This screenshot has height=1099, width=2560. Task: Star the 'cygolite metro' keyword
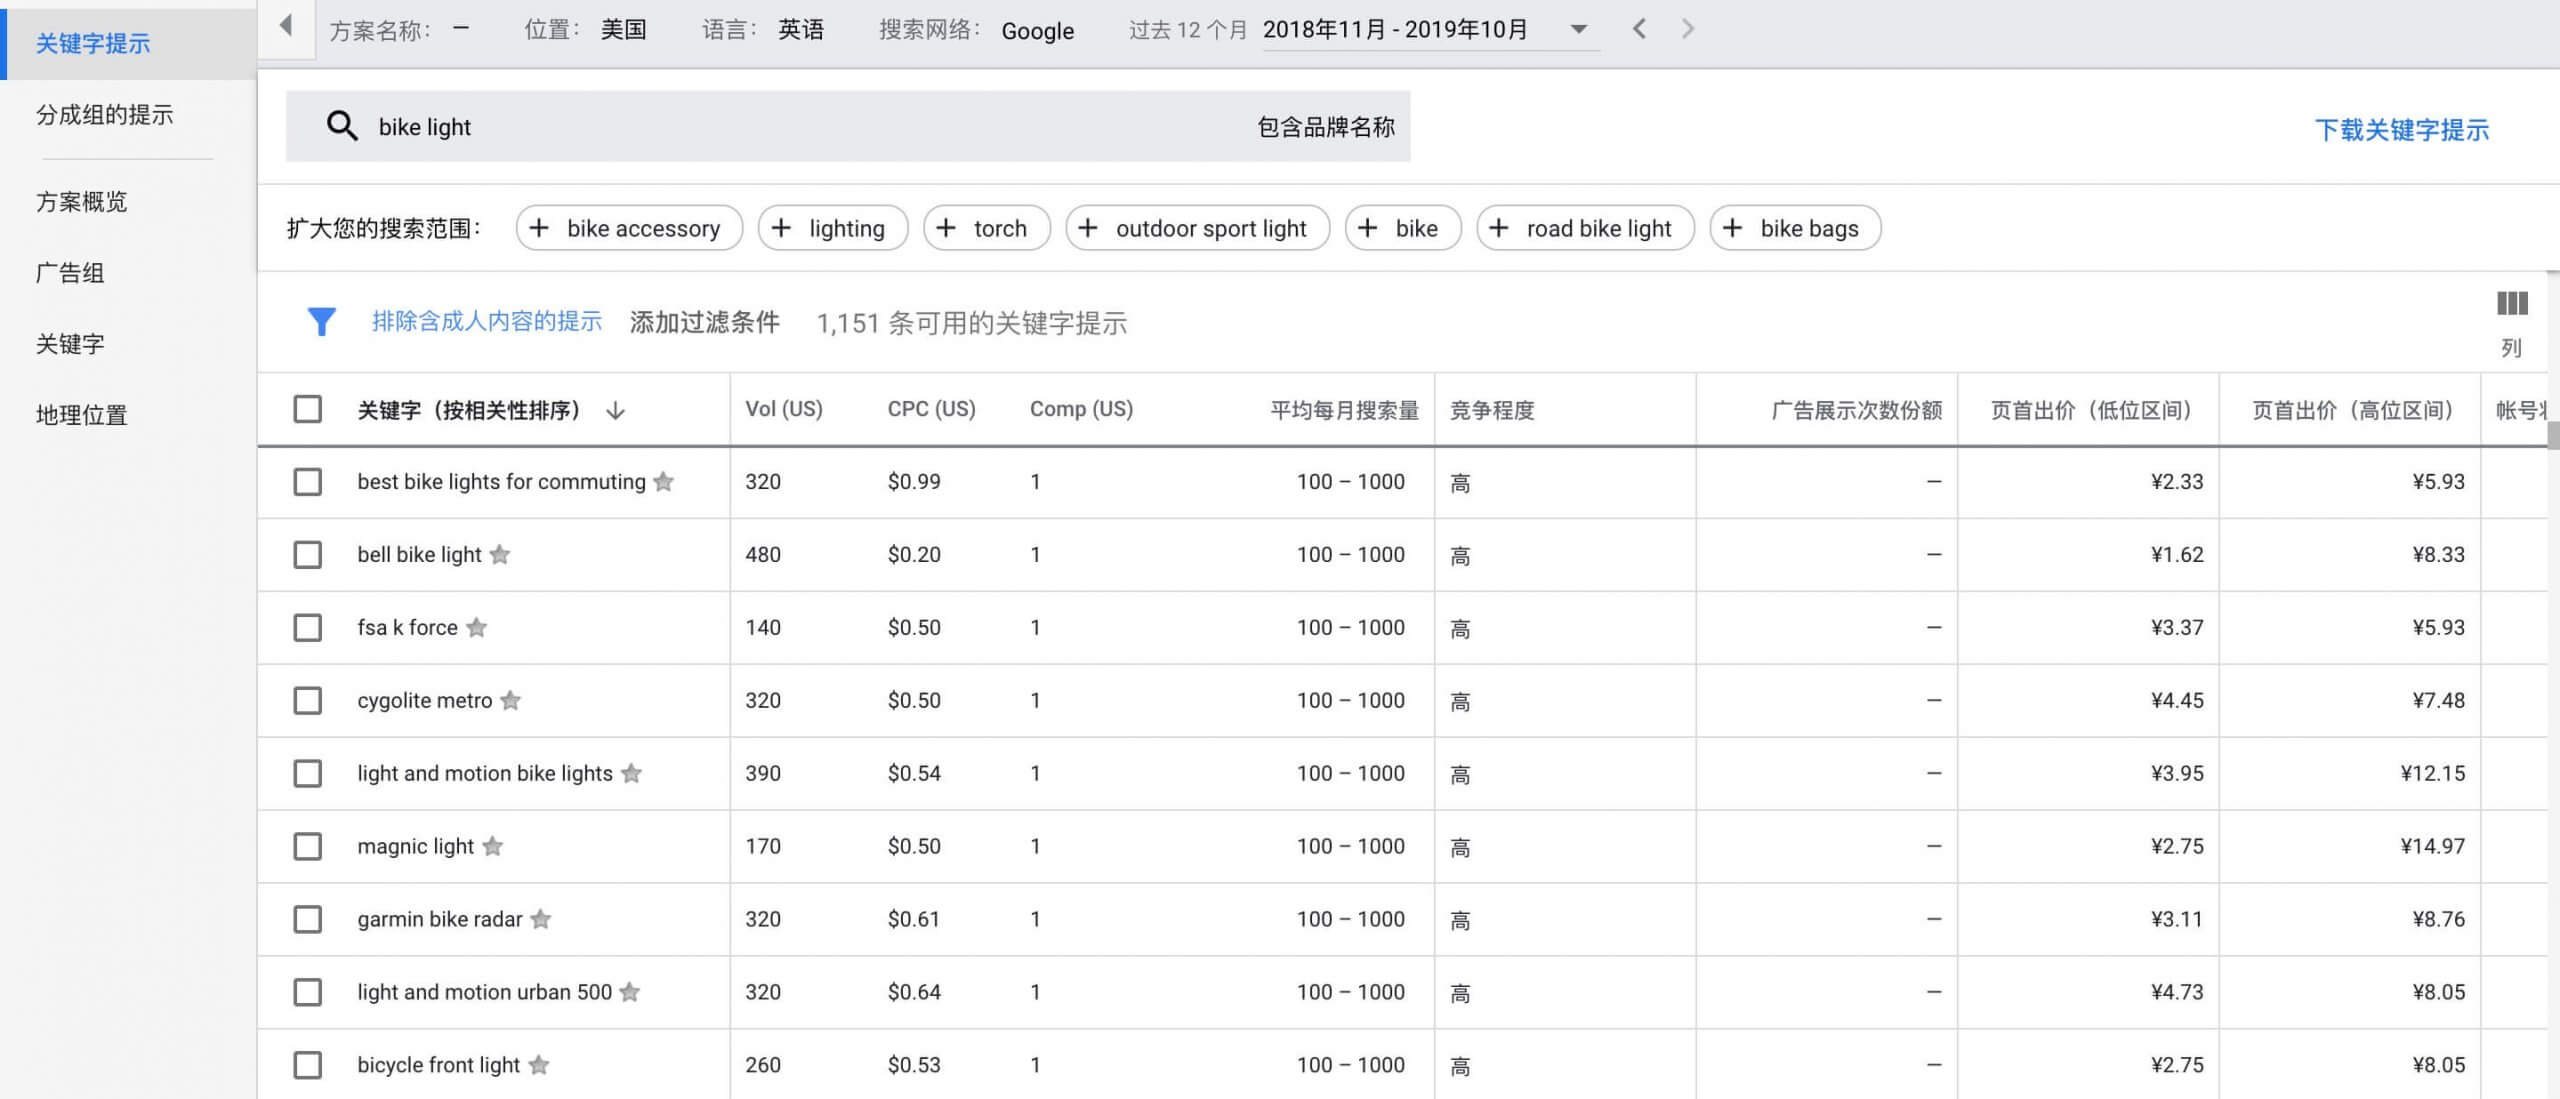511,701
